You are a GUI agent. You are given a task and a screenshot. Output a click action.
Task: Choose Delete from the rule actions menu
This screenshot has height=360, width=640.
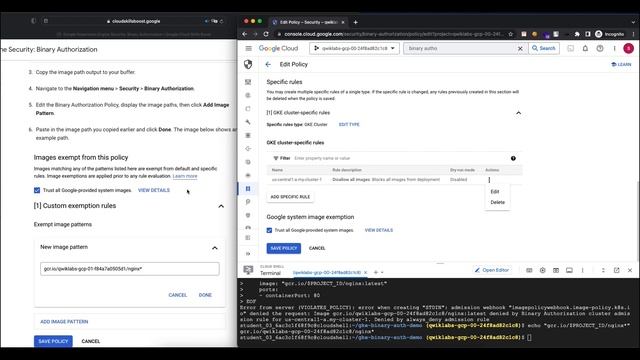[x=497, y=202]
